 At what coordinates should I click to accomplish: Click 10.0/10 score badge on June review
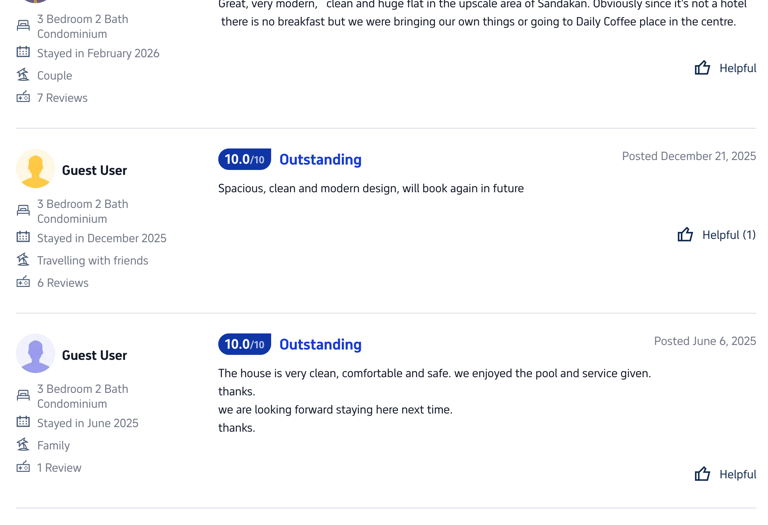[244, 344]
